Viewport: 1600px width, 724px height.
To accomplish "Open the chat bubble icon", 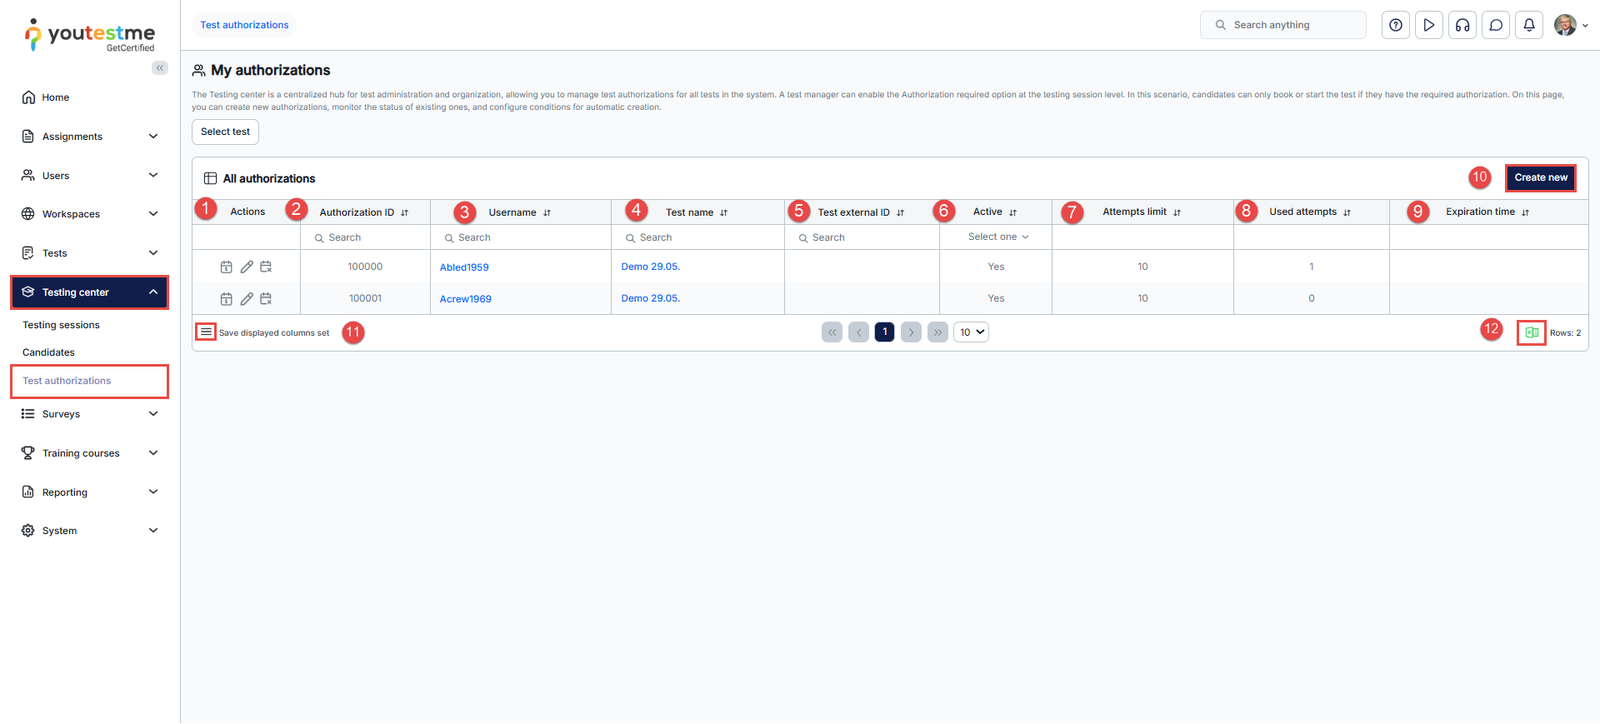I will pyautogui.click(x=1496, y=25).
